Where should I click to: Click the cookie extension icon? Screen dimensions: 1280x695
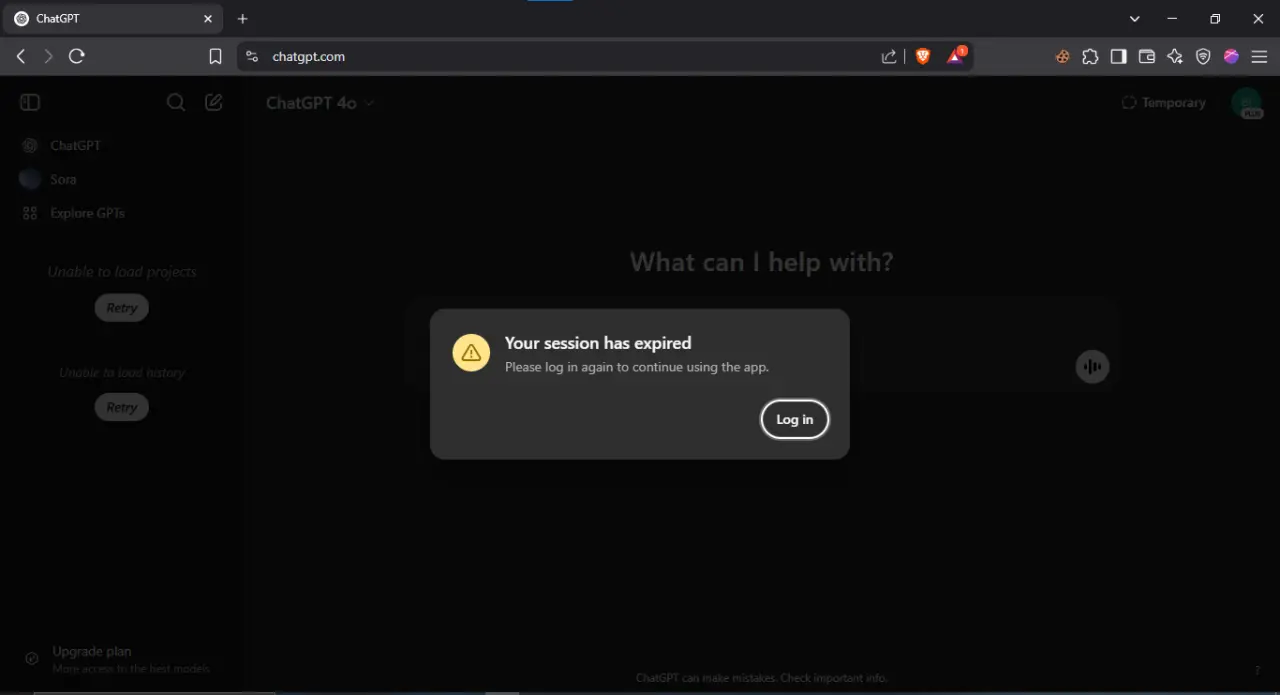point(1063,57)
